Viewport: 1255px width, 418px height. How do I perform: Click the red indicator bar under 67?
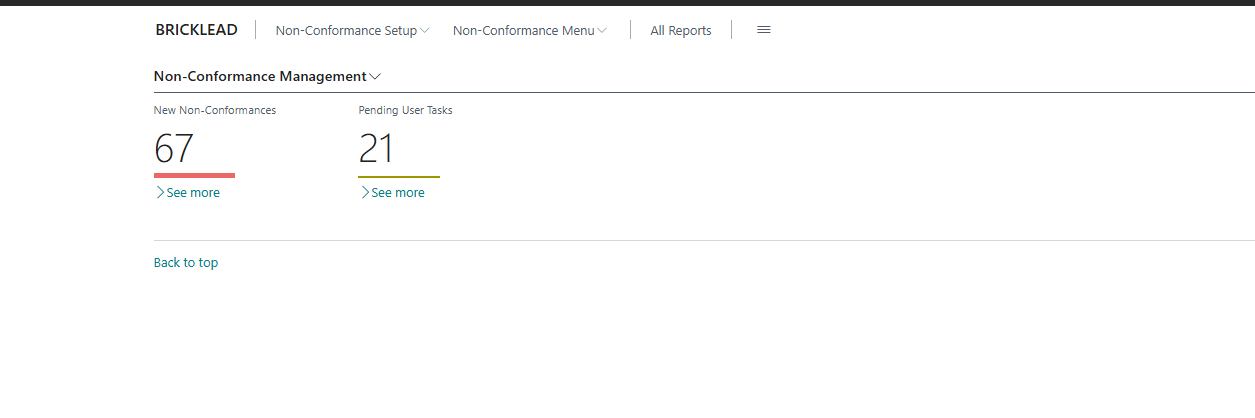[194, 175]
